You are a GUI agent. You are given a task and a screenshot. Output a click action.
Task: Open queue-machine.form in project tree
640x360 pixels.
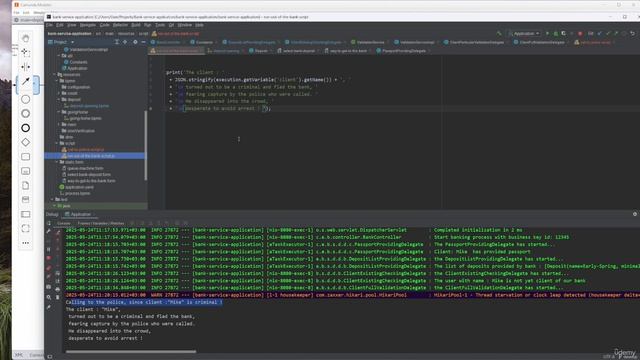click(83, 168)
